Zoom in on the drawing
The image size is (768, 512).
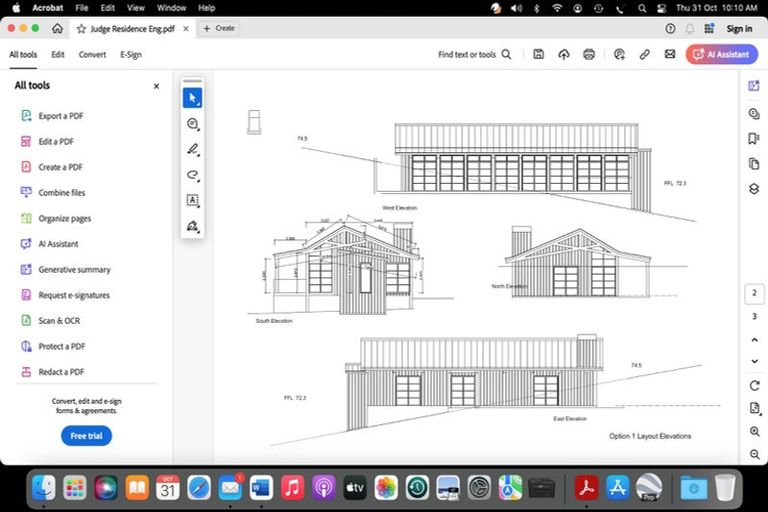pos(754,431)
